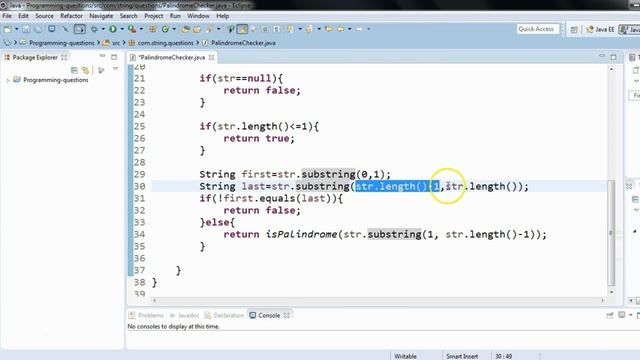Switch to the Javadoc tab
Image resolution: width=640 pixels, height=360 pixels.
coord(184,316)
